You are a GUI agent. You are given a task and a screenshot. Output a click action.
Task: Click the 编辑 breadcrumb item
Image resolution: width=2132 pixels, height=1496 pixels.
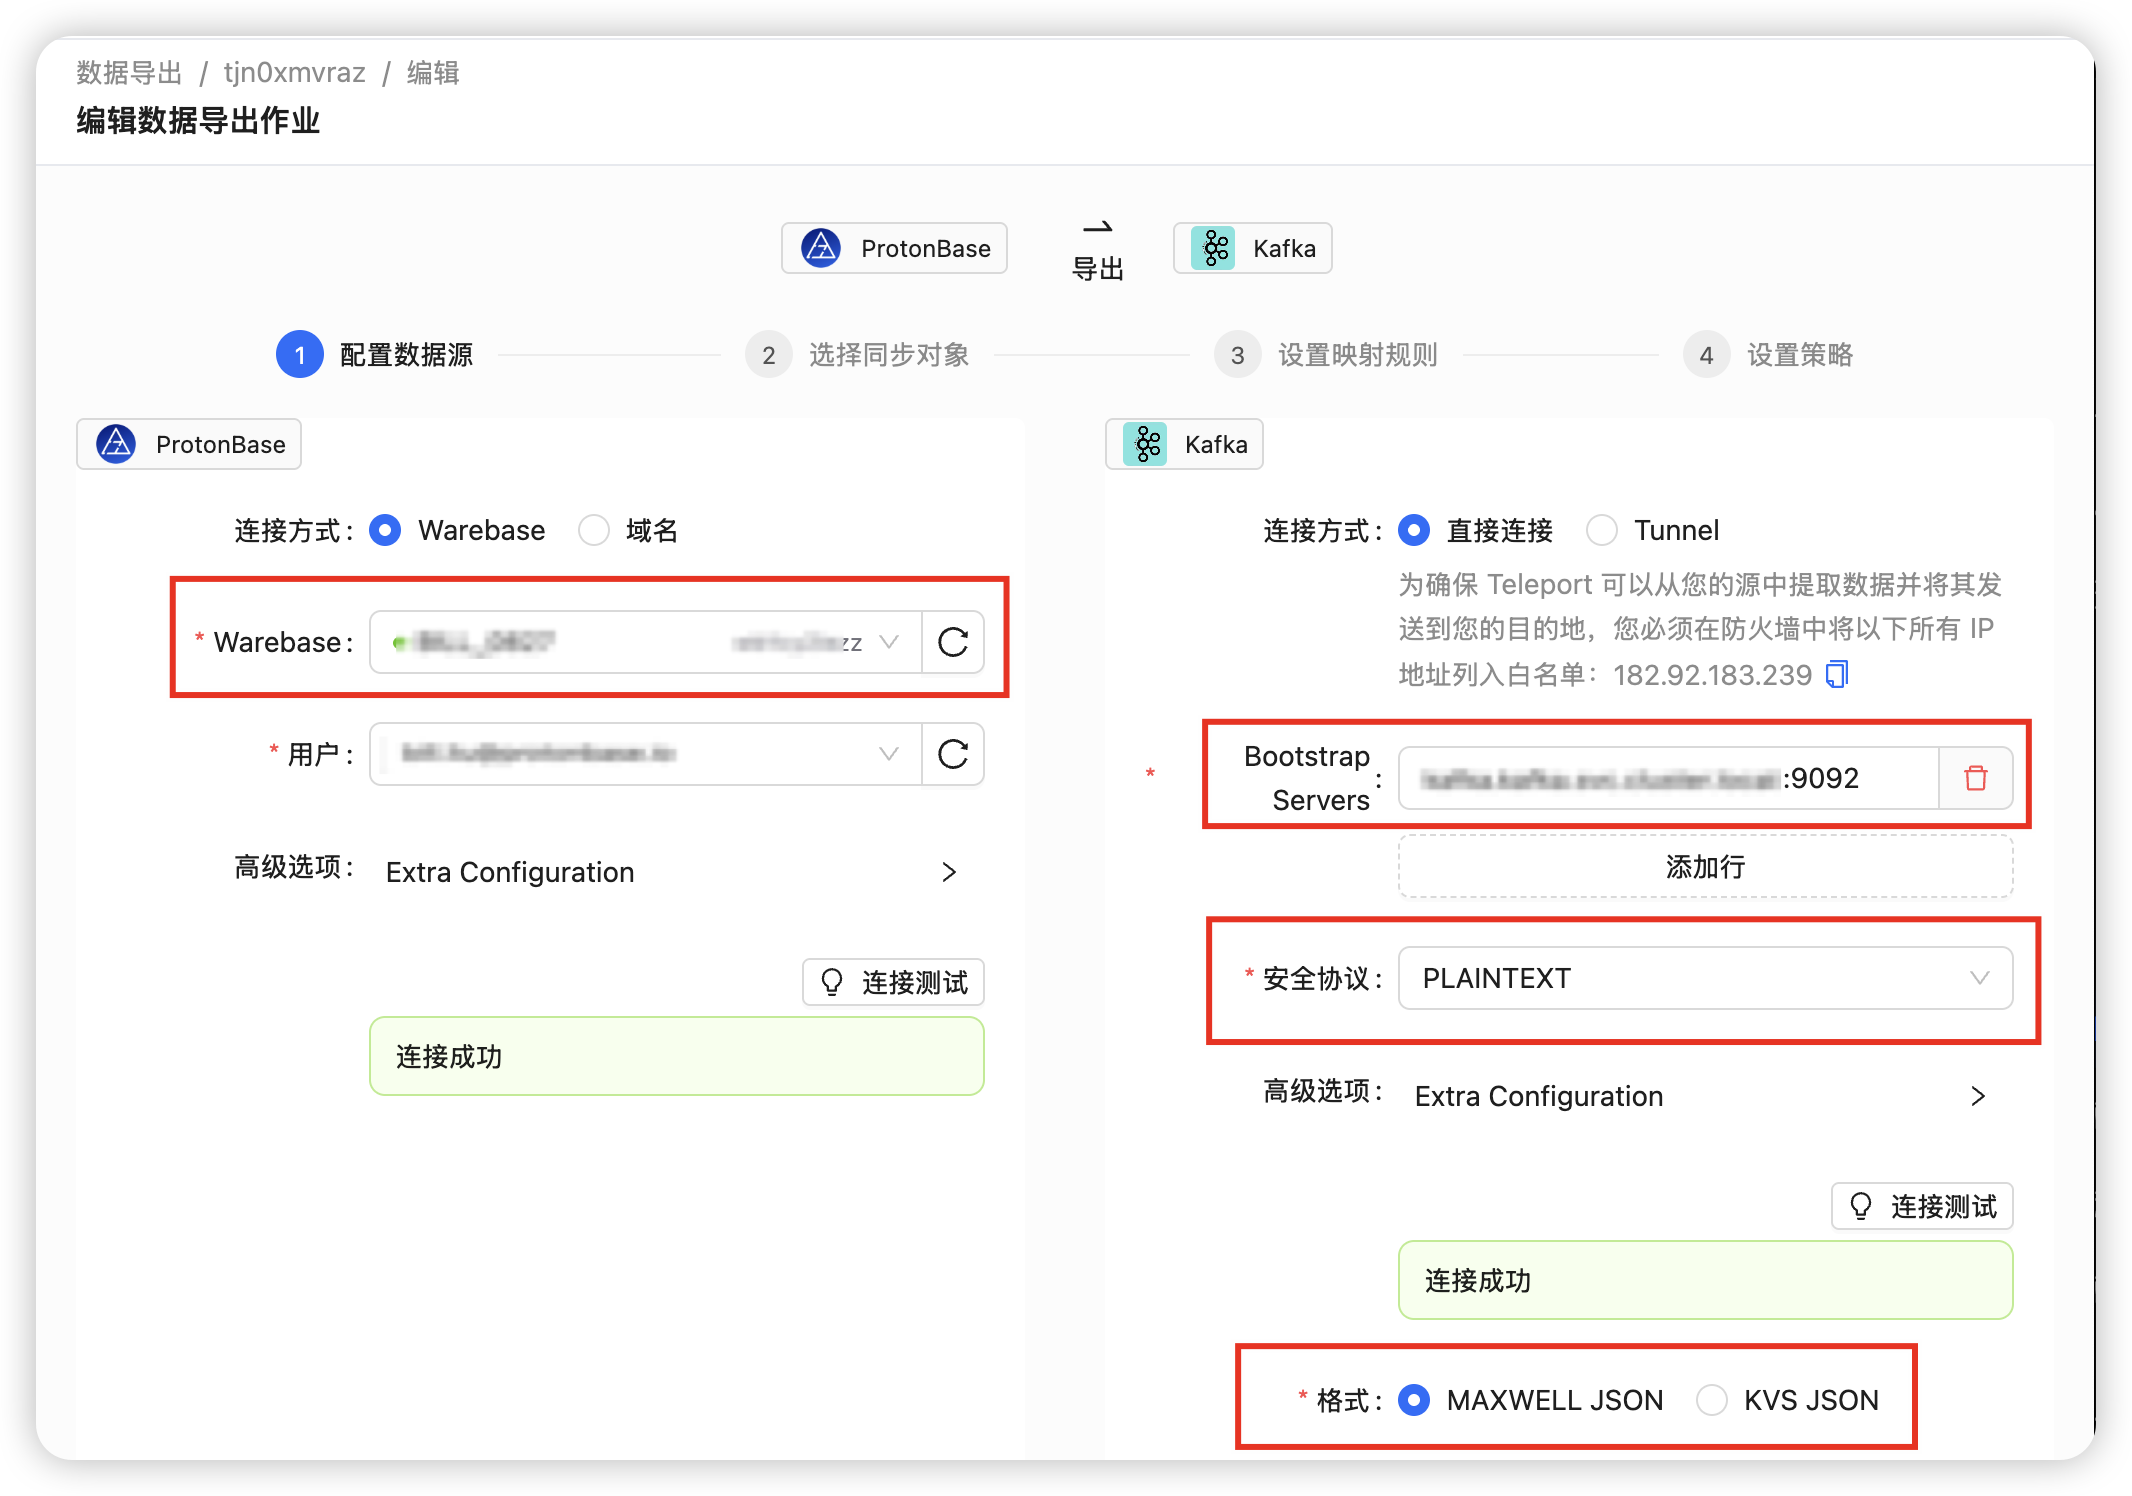point(433,73)
